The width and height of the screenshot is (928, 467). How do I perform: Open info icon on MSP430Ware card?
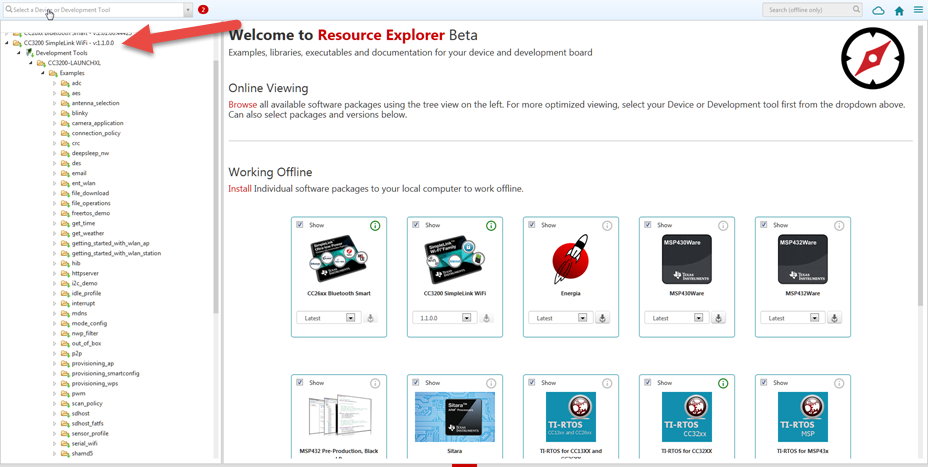pyautogui.click(x=723, y=226)
